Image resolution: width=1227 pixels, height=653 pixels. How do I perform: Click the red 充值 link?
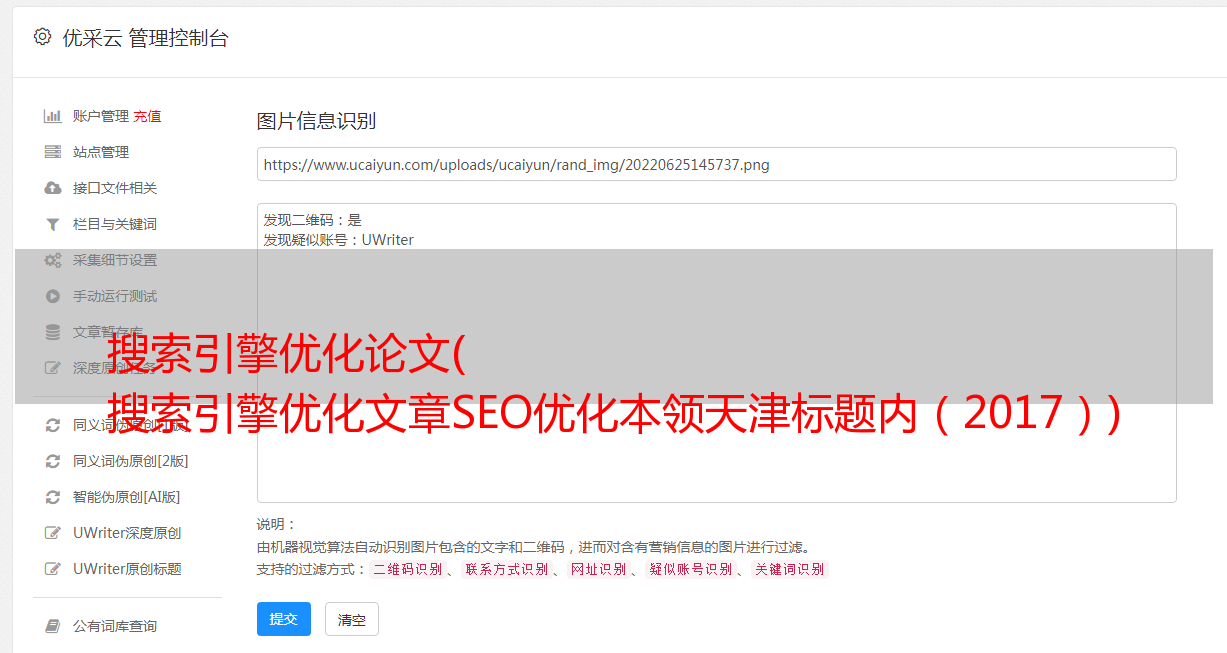coord(147,116)
